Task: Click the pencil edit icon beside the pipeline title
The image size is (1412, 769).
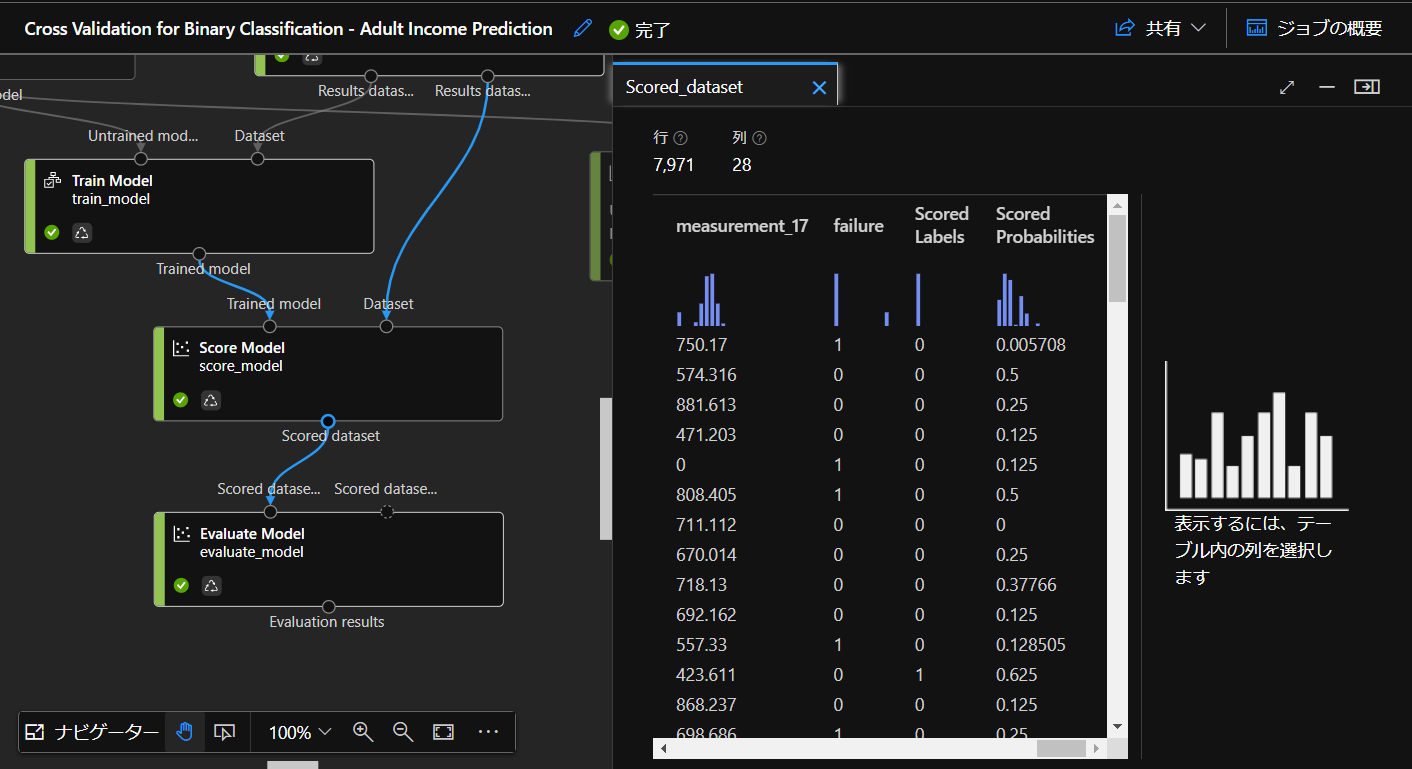Action: (582, 28)
